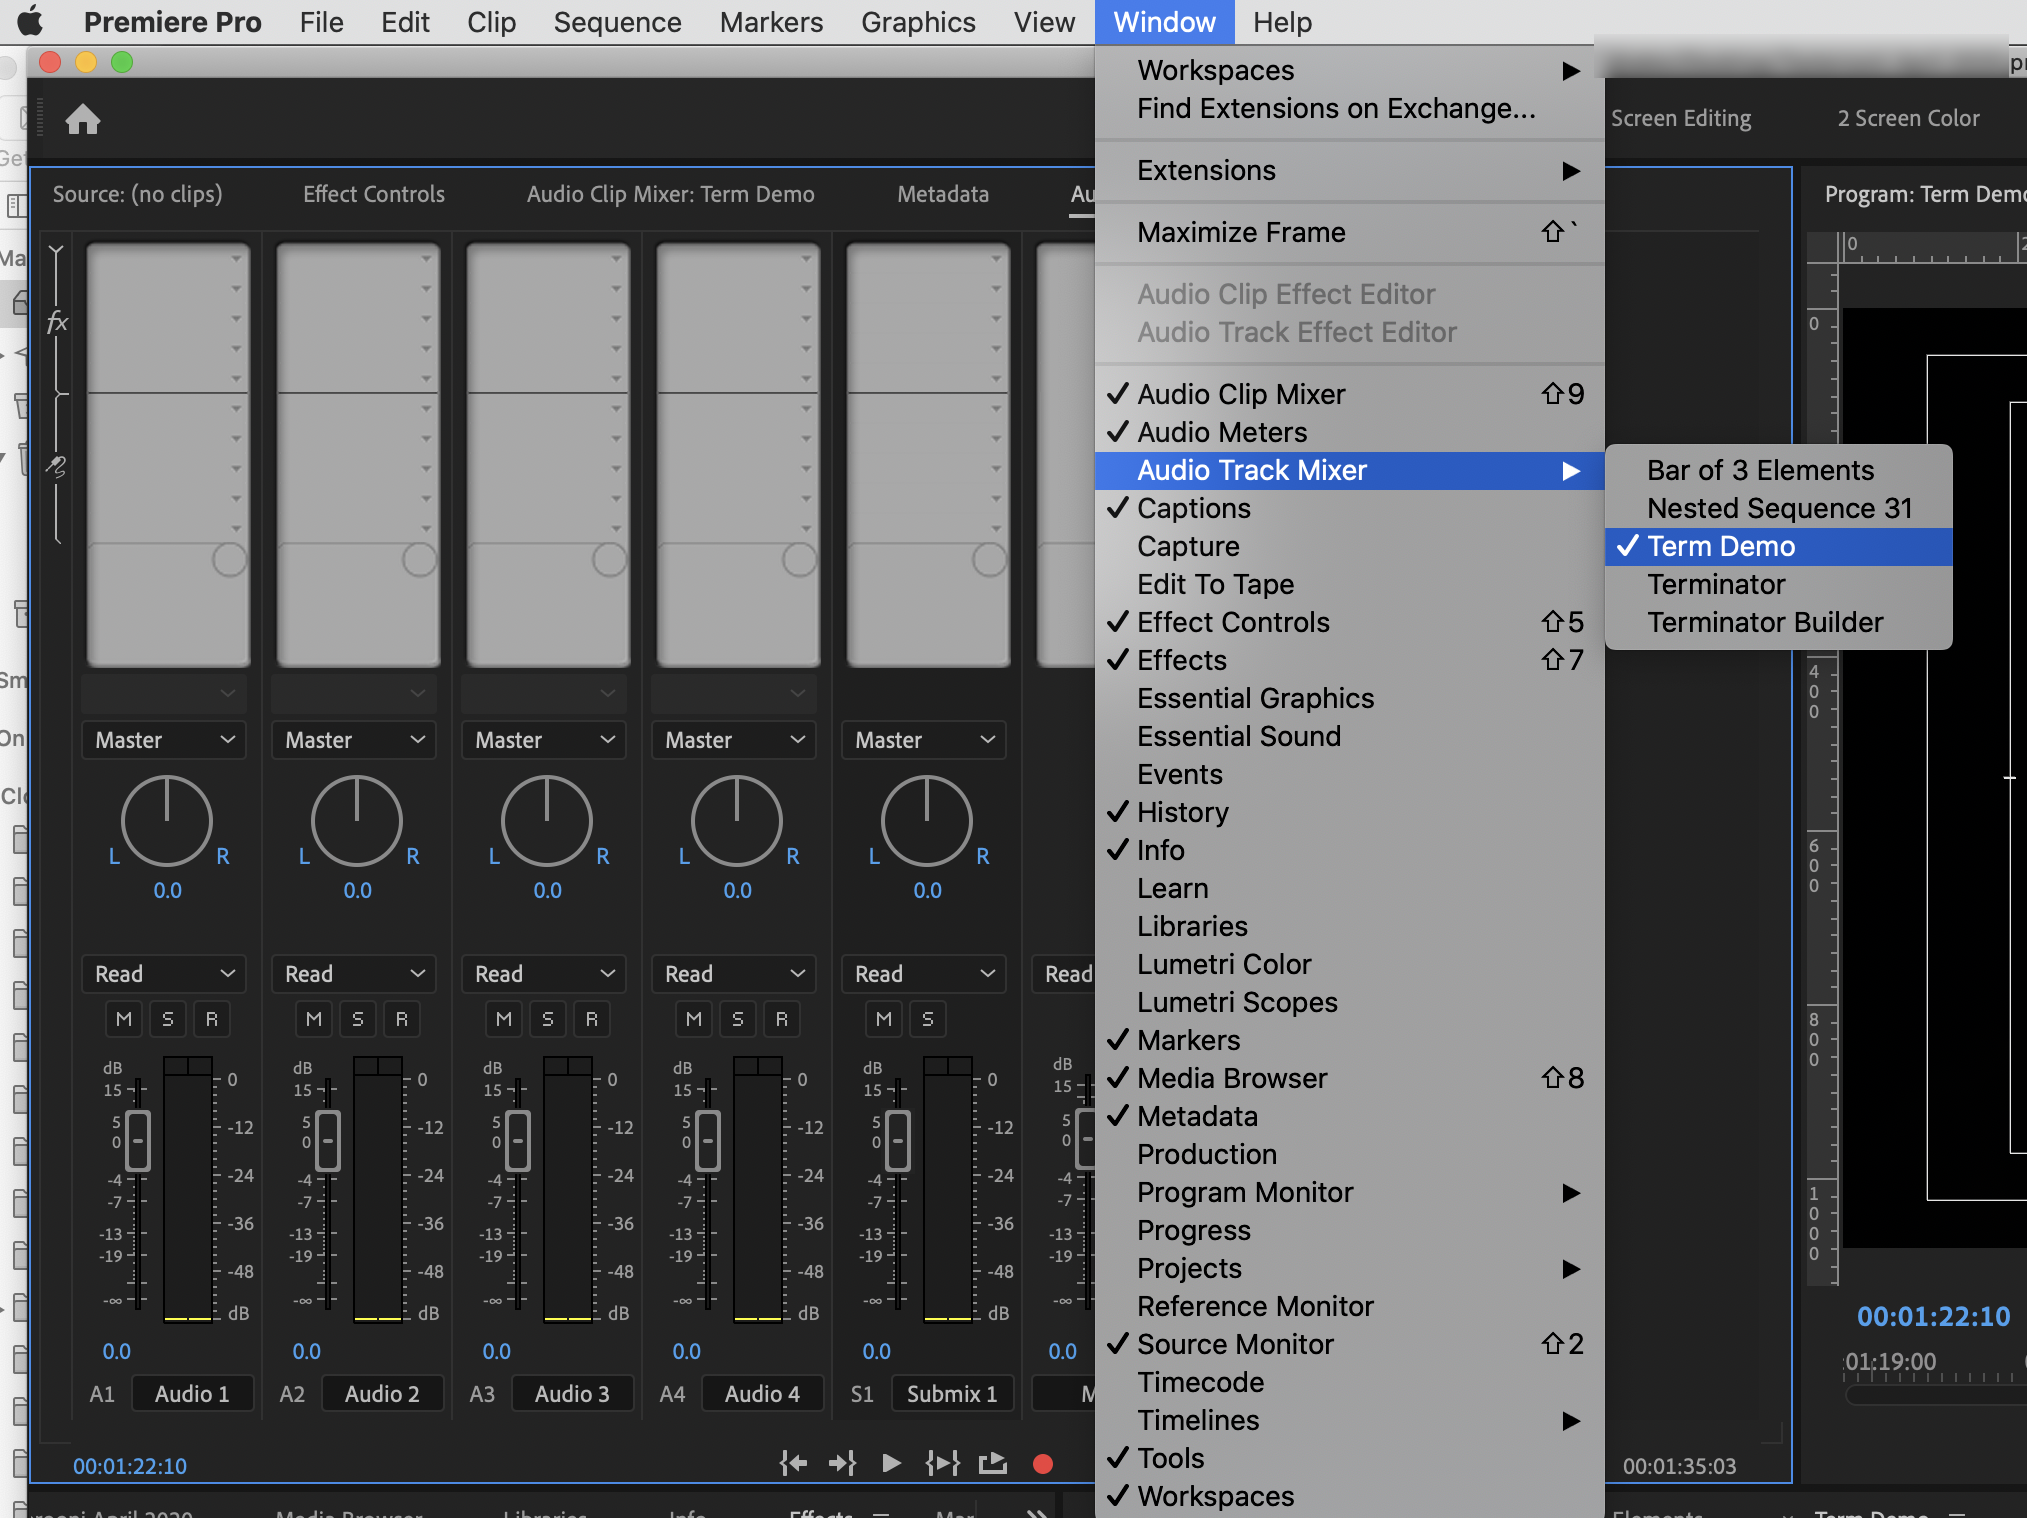Viewport: 2027px width, 1518px height.
Task: Jump to the In point in the mixer
Action: click(x=793, y=1462)
